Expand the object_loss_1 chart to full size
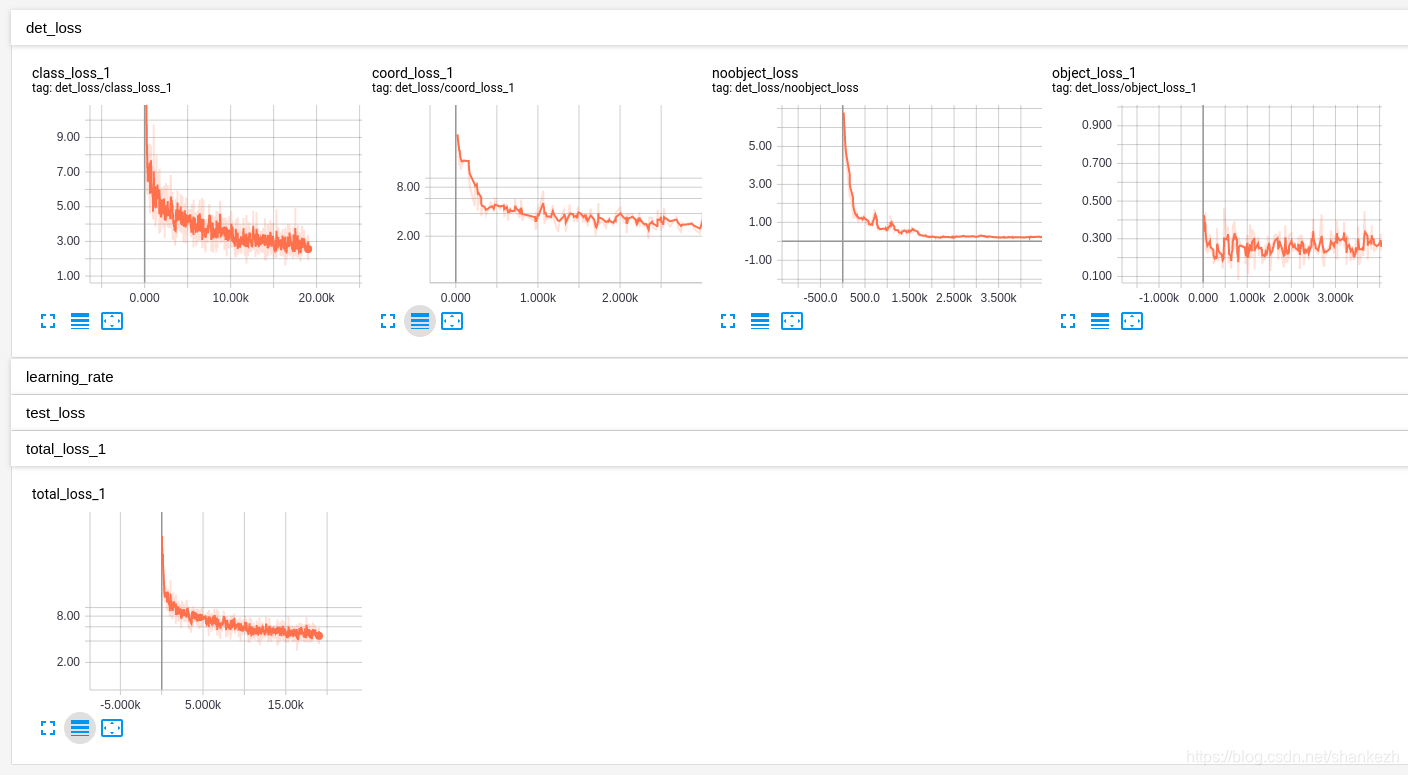The image size is (1408, 775). click(x=1068, y=321)
